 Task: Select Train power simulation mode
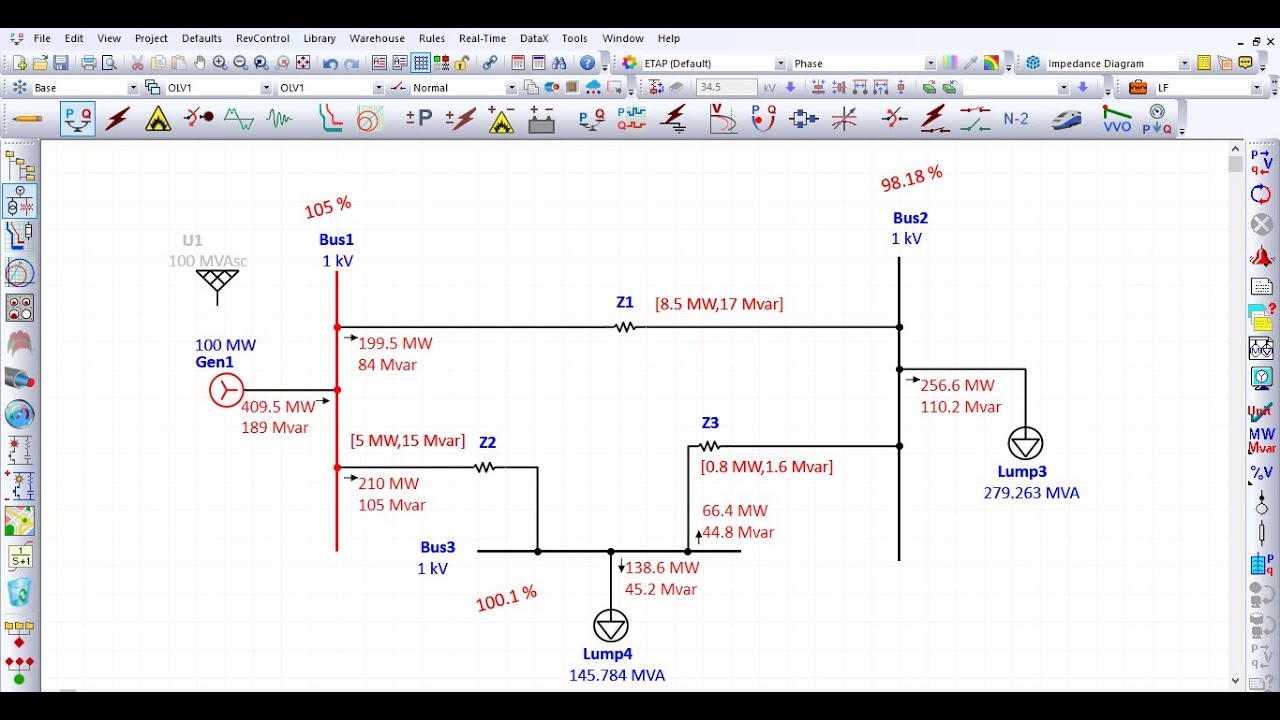tap(1067, 119)
